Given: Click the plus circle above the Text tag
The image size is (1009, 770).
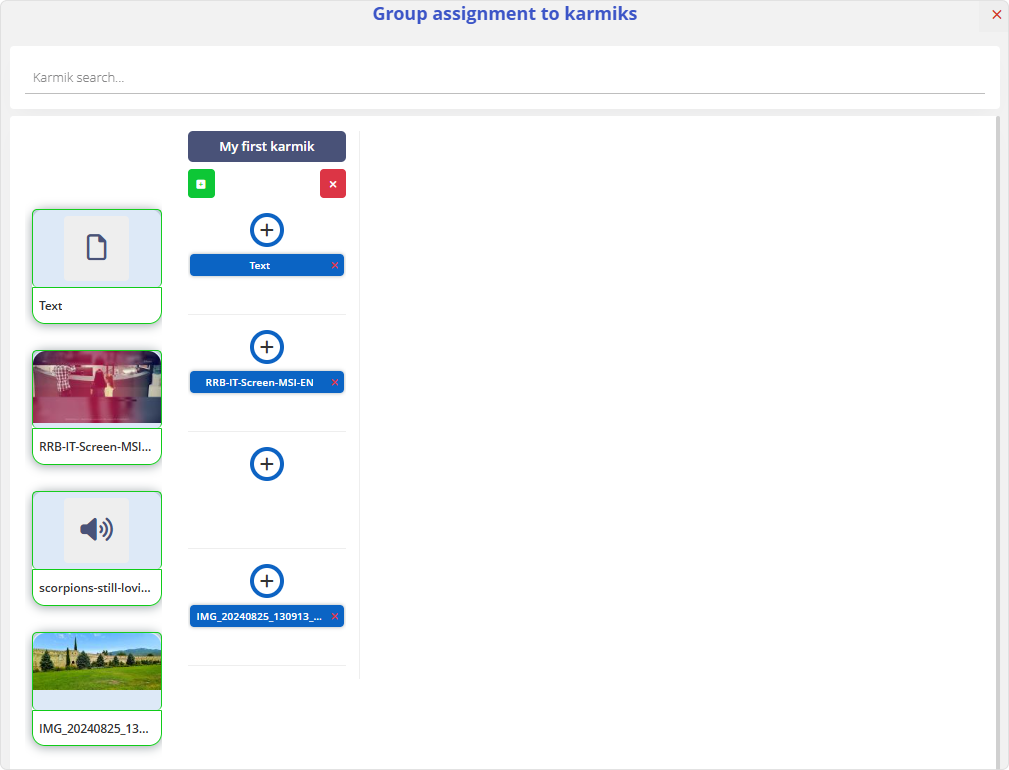Looking at the screenshot, I should coord(267,230).
